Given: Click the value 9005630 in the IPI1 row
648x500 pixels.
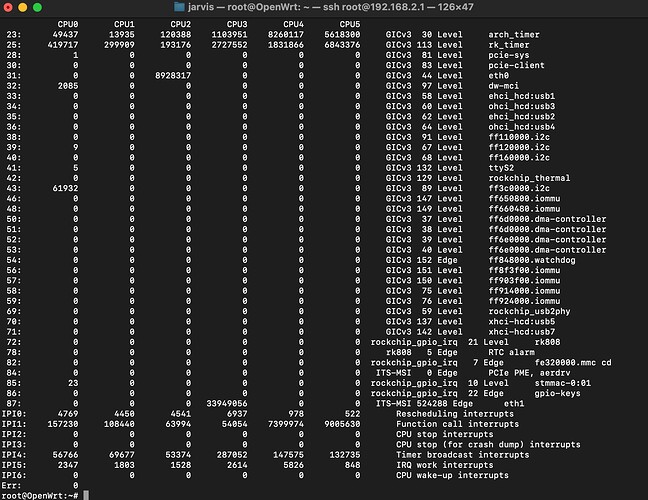Looking at the screenshot, I should [342, 424].
